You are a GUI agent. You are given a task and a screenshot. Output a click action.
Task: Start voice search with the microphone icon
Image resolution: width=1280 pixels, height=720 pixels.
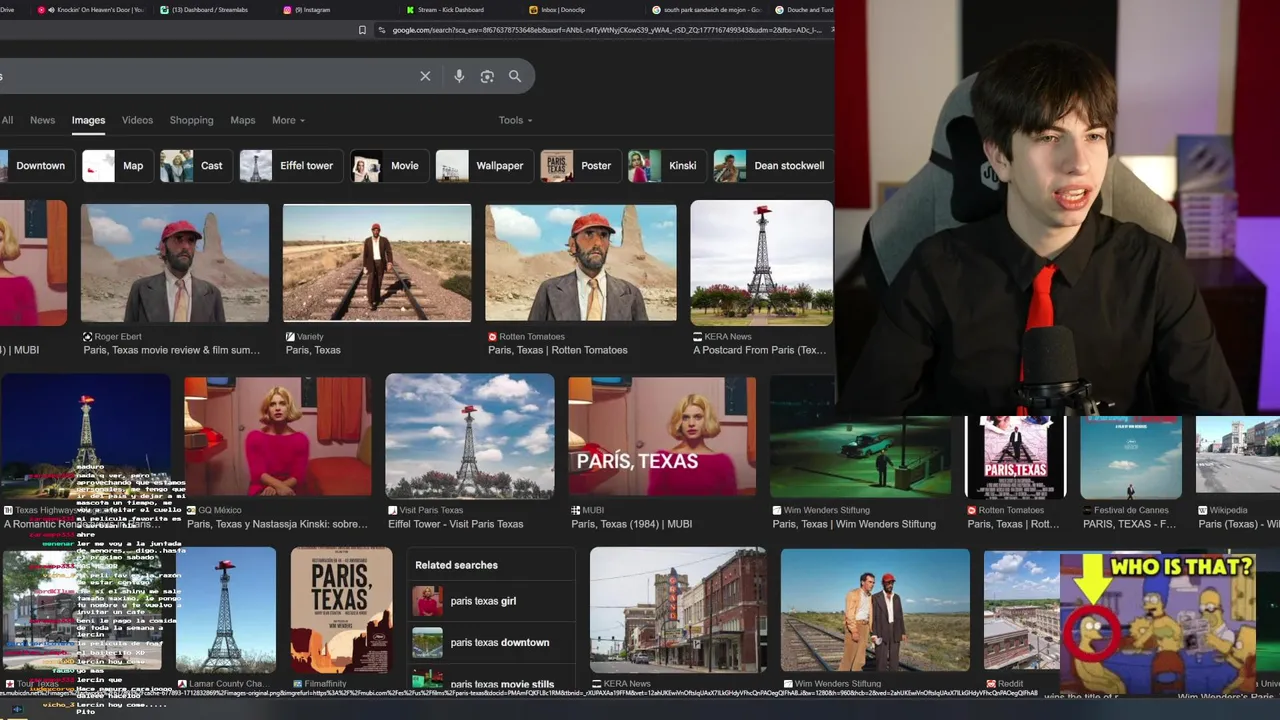pyautogui.click(x=459, y=76)
